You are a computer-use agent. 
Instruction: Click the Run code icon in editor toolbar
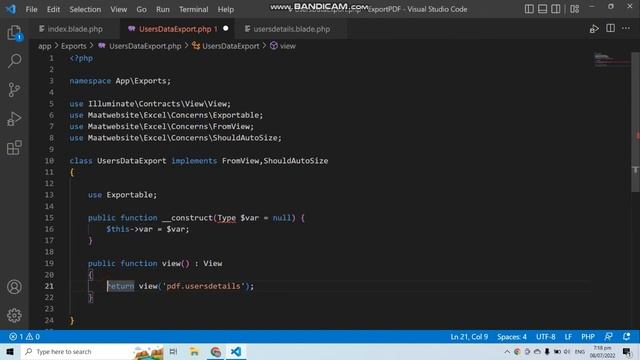tap(594, 29)
